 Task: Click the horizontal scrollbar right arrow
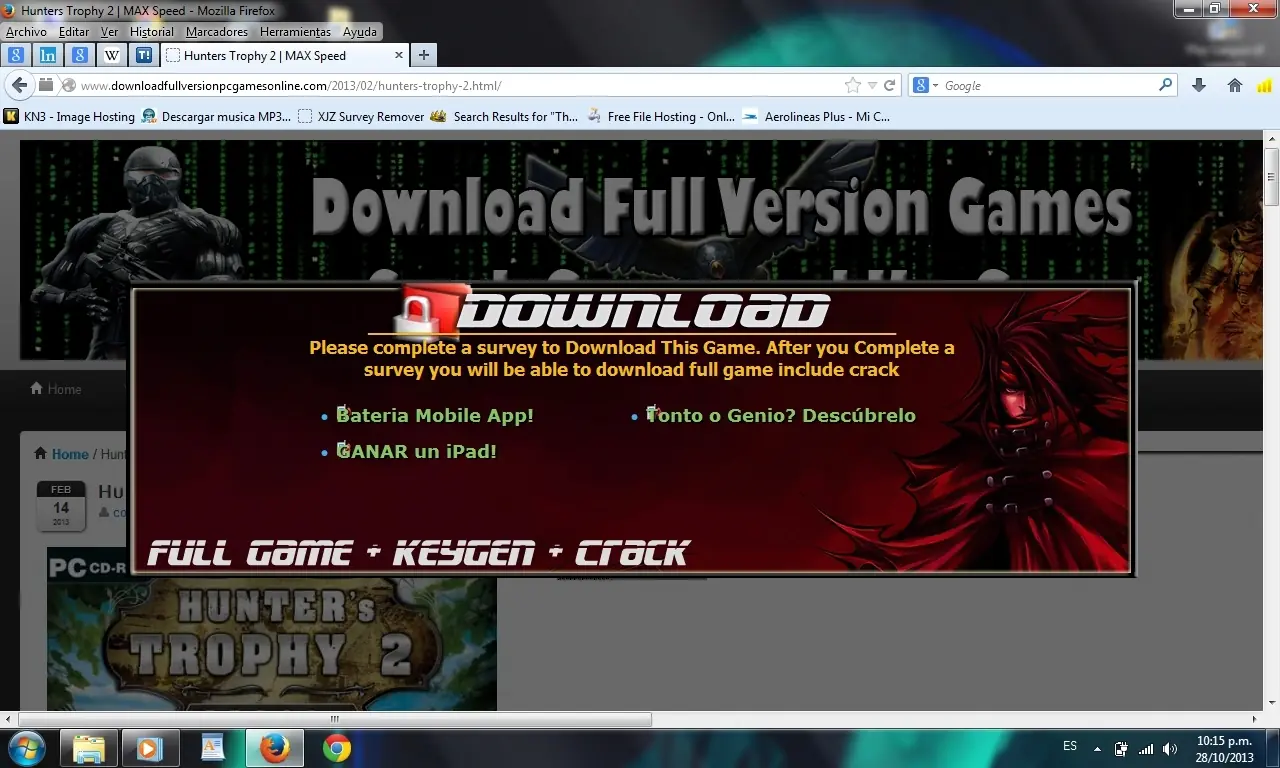click(x=1257, y=719)
